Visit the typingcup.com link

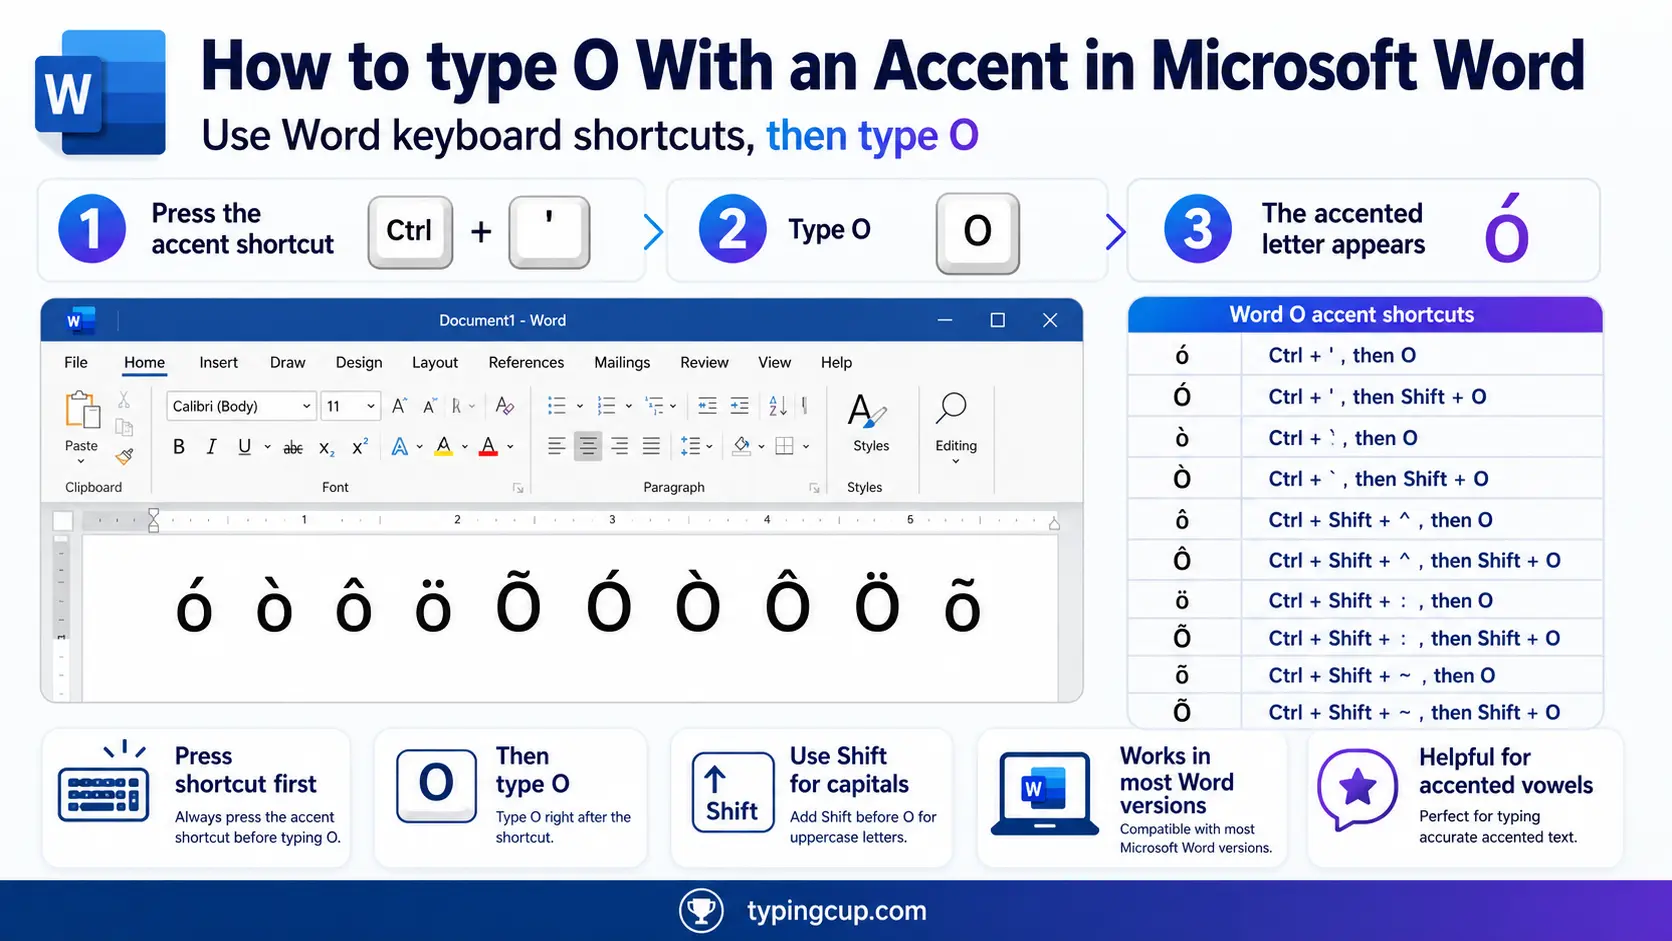point(836,911)
